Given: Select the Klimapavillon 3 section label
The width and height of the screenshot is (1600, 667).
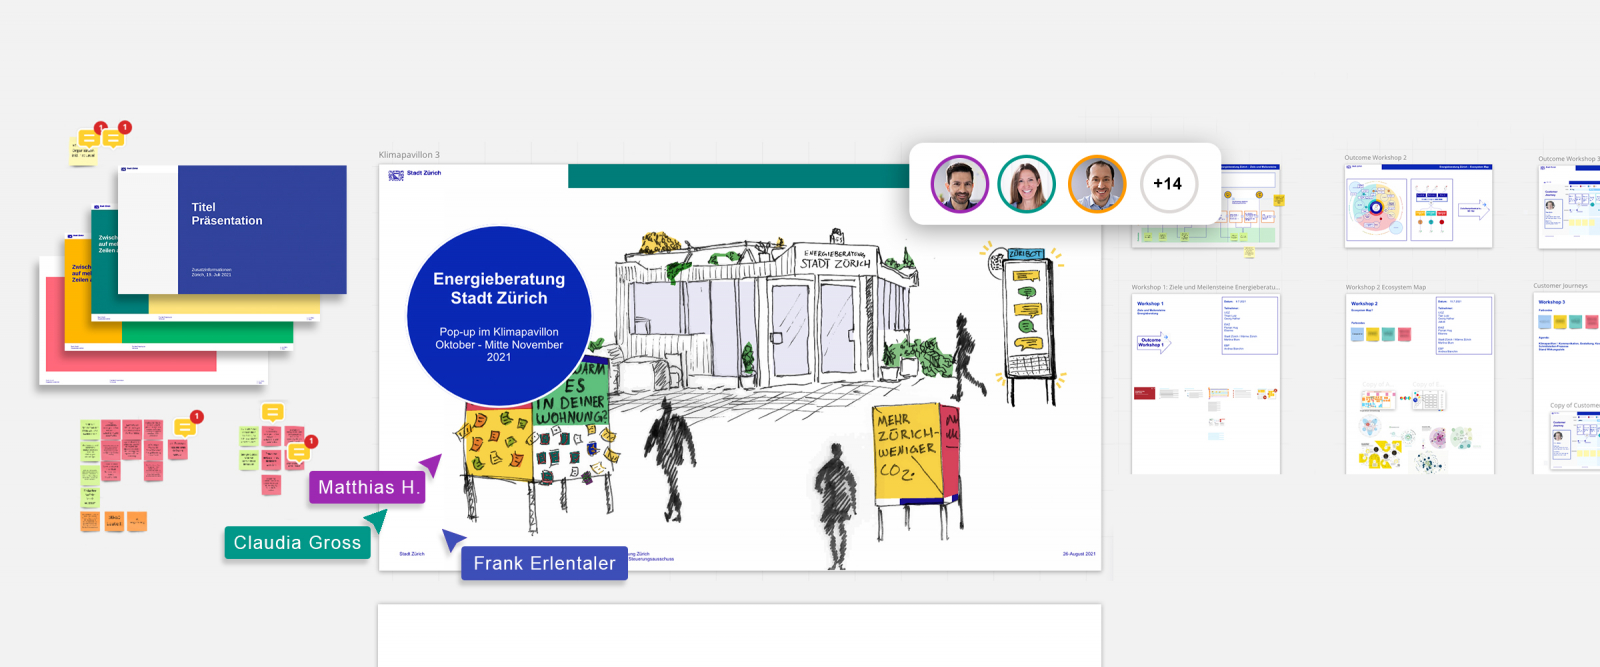Looking at the screenshot, I should [x=409, y=155].
